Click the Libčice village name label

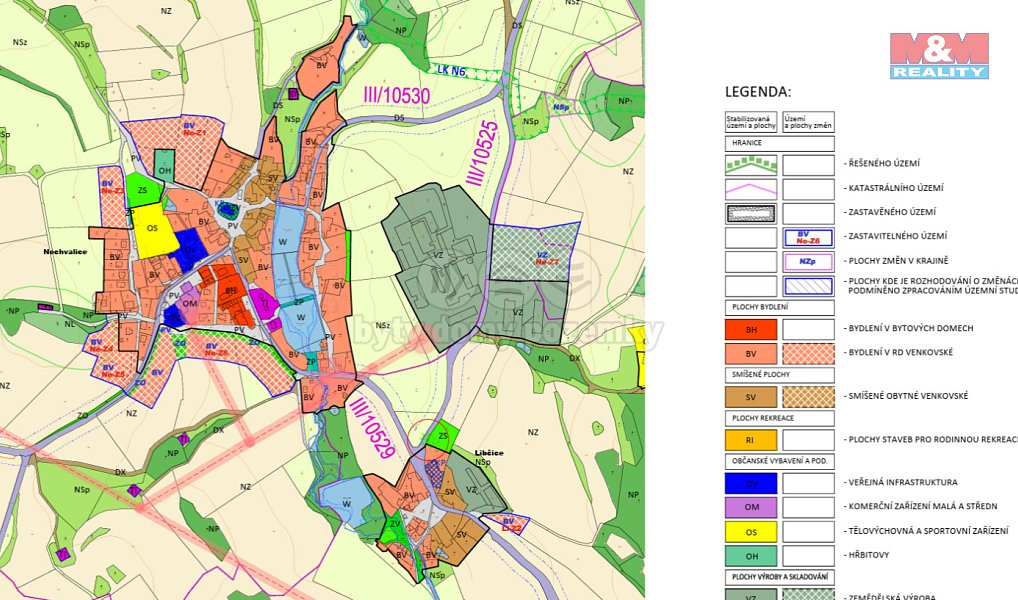click(489, 453)
